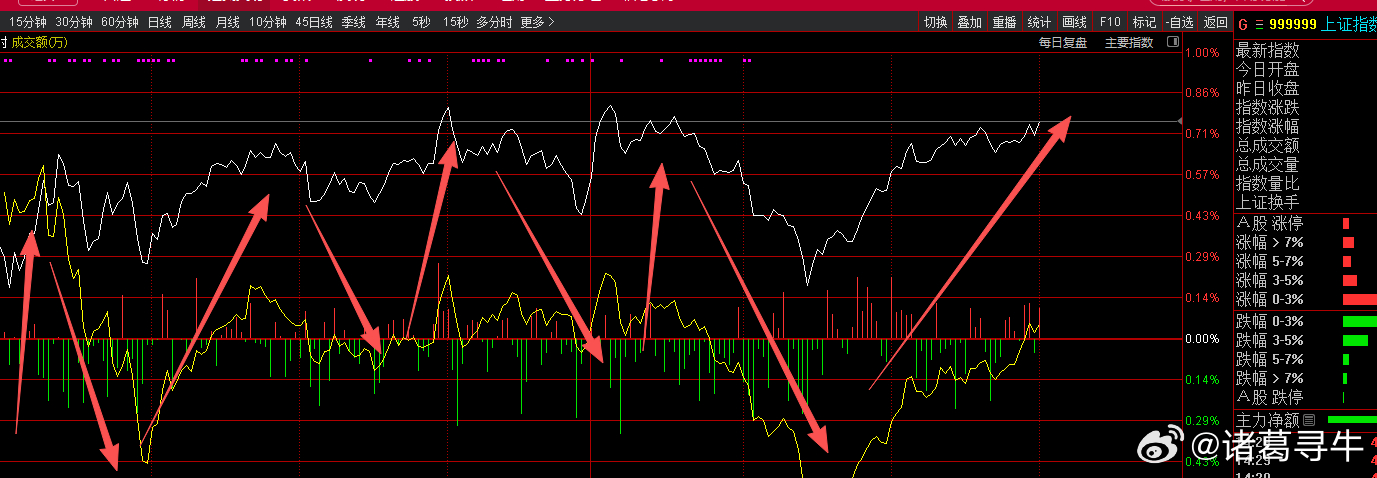Click the red G icon
1377x478 pixels.
pos(1242,25)
